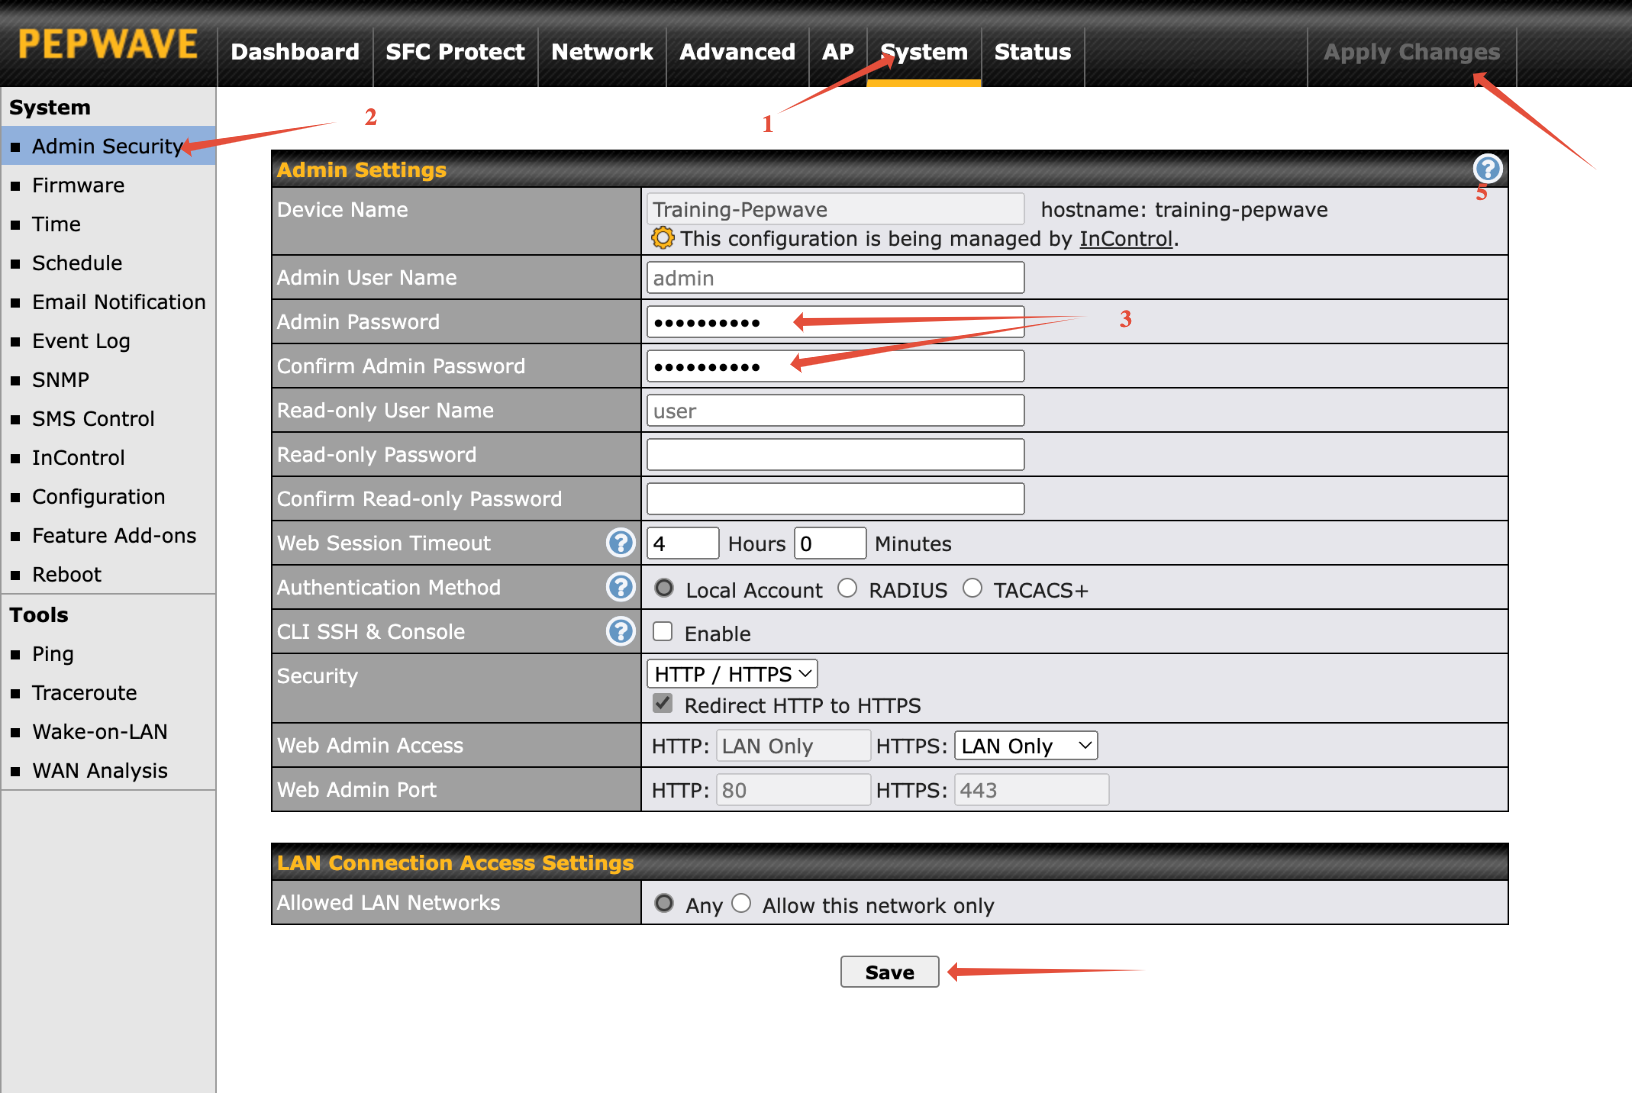The image size is (1632, 1093).
Task: Click the InControl gear icon
Action: [662, 238]
